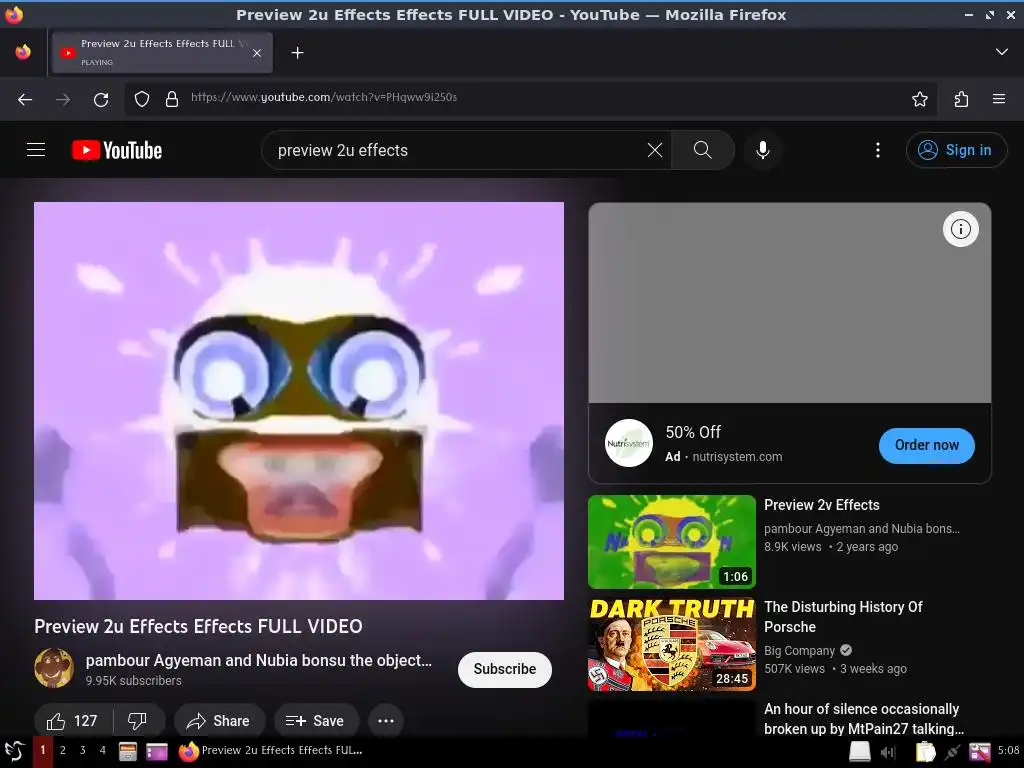Image resolution: width=1024 pixels, height=768 pixels.
Task: Open the Firefox application menu
Action: pos(999,99)
